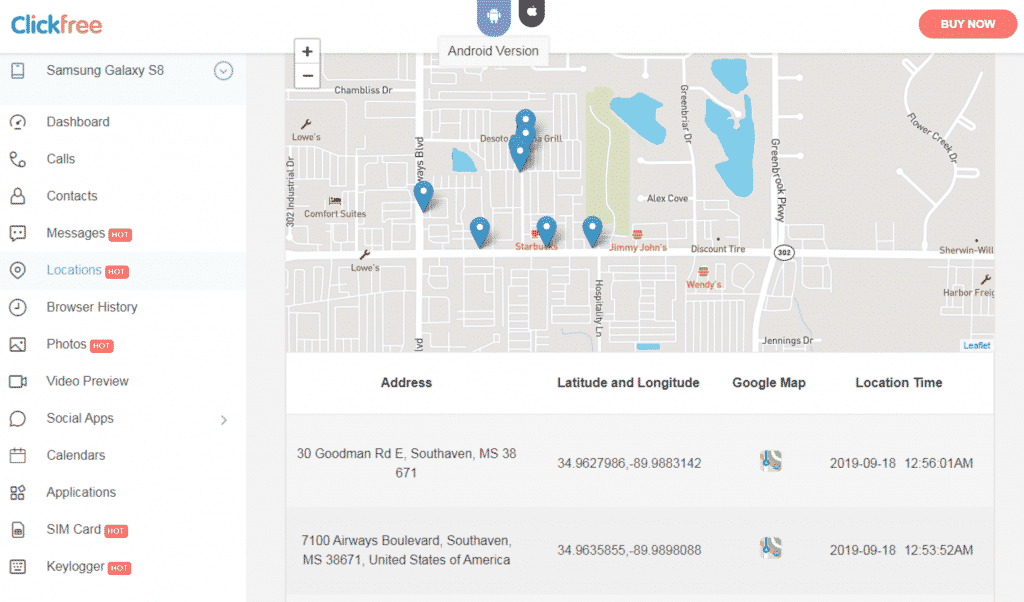
Task: Click the BUY NOW button
Action: 967,23
